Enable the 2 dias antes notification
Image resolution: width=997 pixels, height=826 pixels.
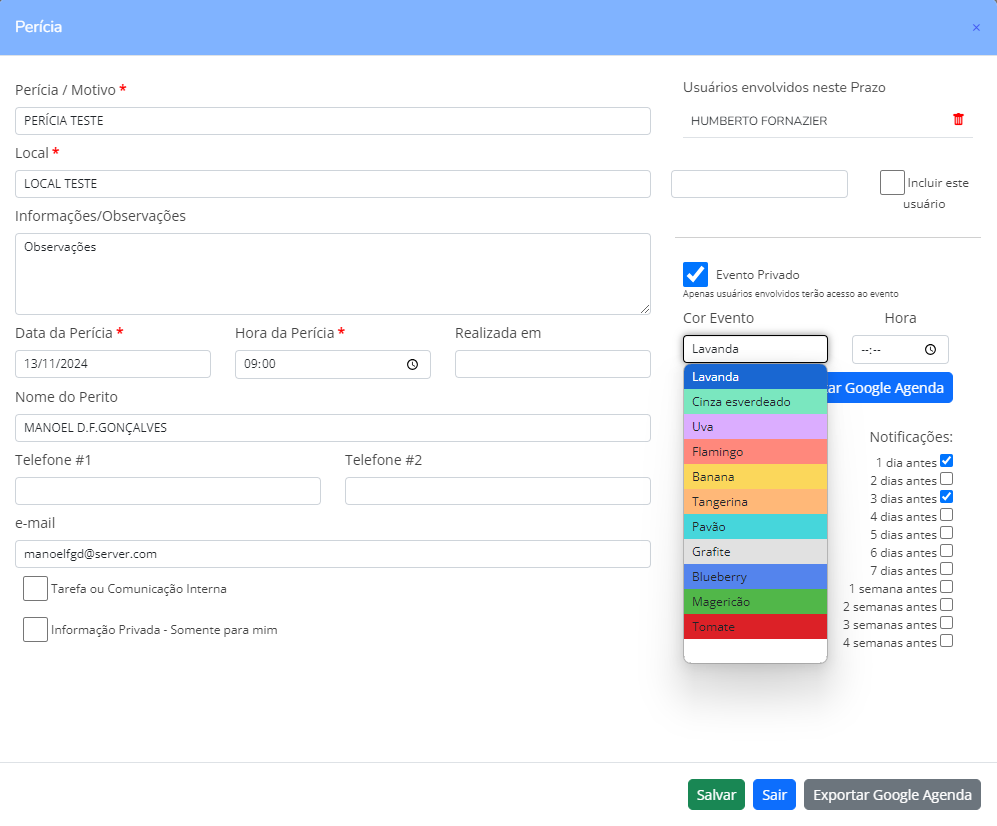946,479
